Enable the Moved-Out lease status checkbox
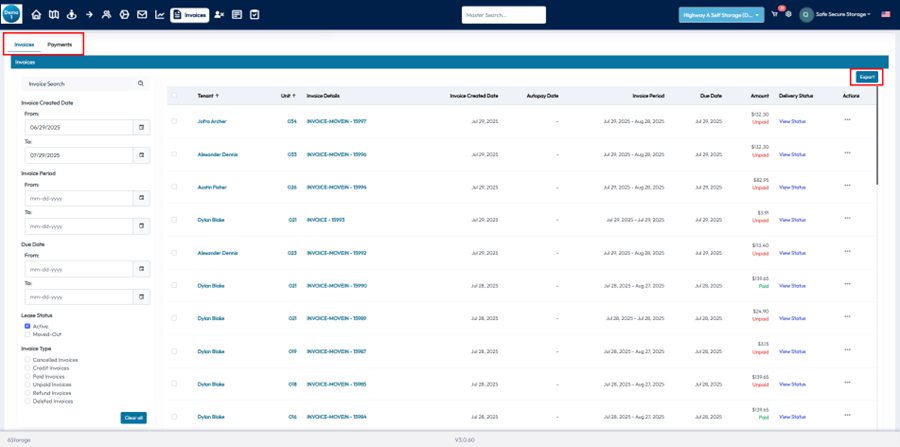 (x=27, y=334)
